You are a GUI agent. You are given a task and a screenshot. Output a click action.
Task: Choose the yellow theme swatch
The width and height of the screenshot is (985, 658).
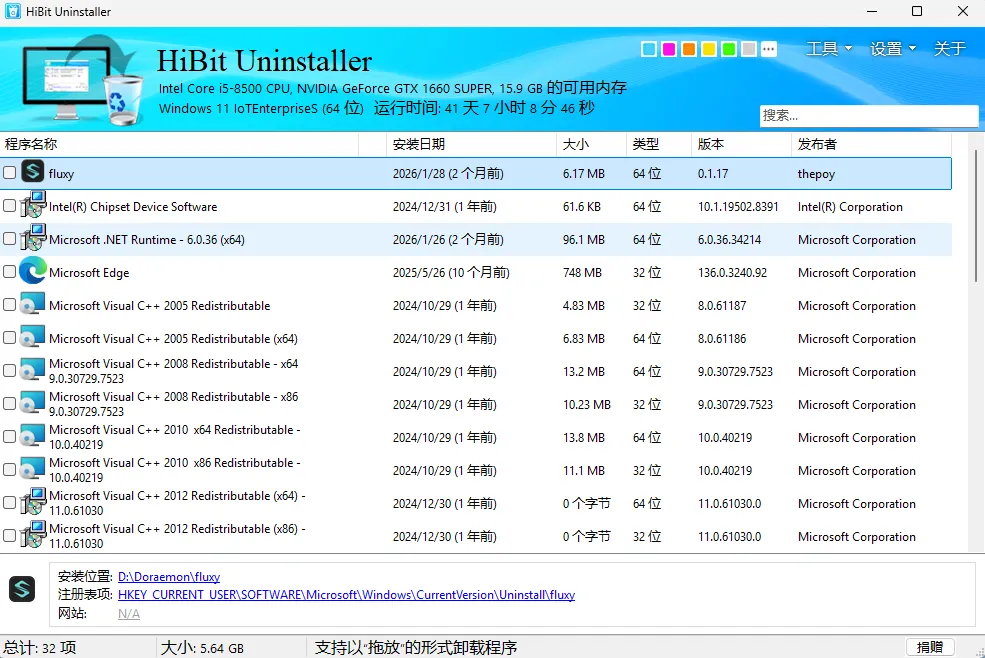coord(709,49)
